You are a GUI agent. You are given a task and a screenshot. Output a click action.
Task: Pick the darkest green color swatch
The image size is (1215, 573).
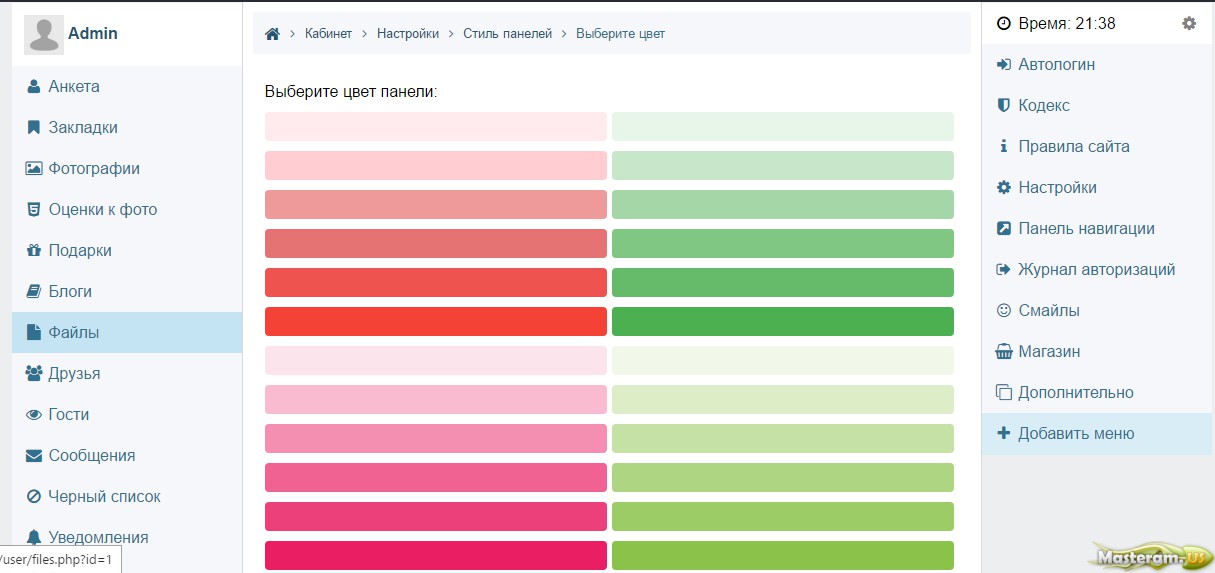tap(783, 321)
